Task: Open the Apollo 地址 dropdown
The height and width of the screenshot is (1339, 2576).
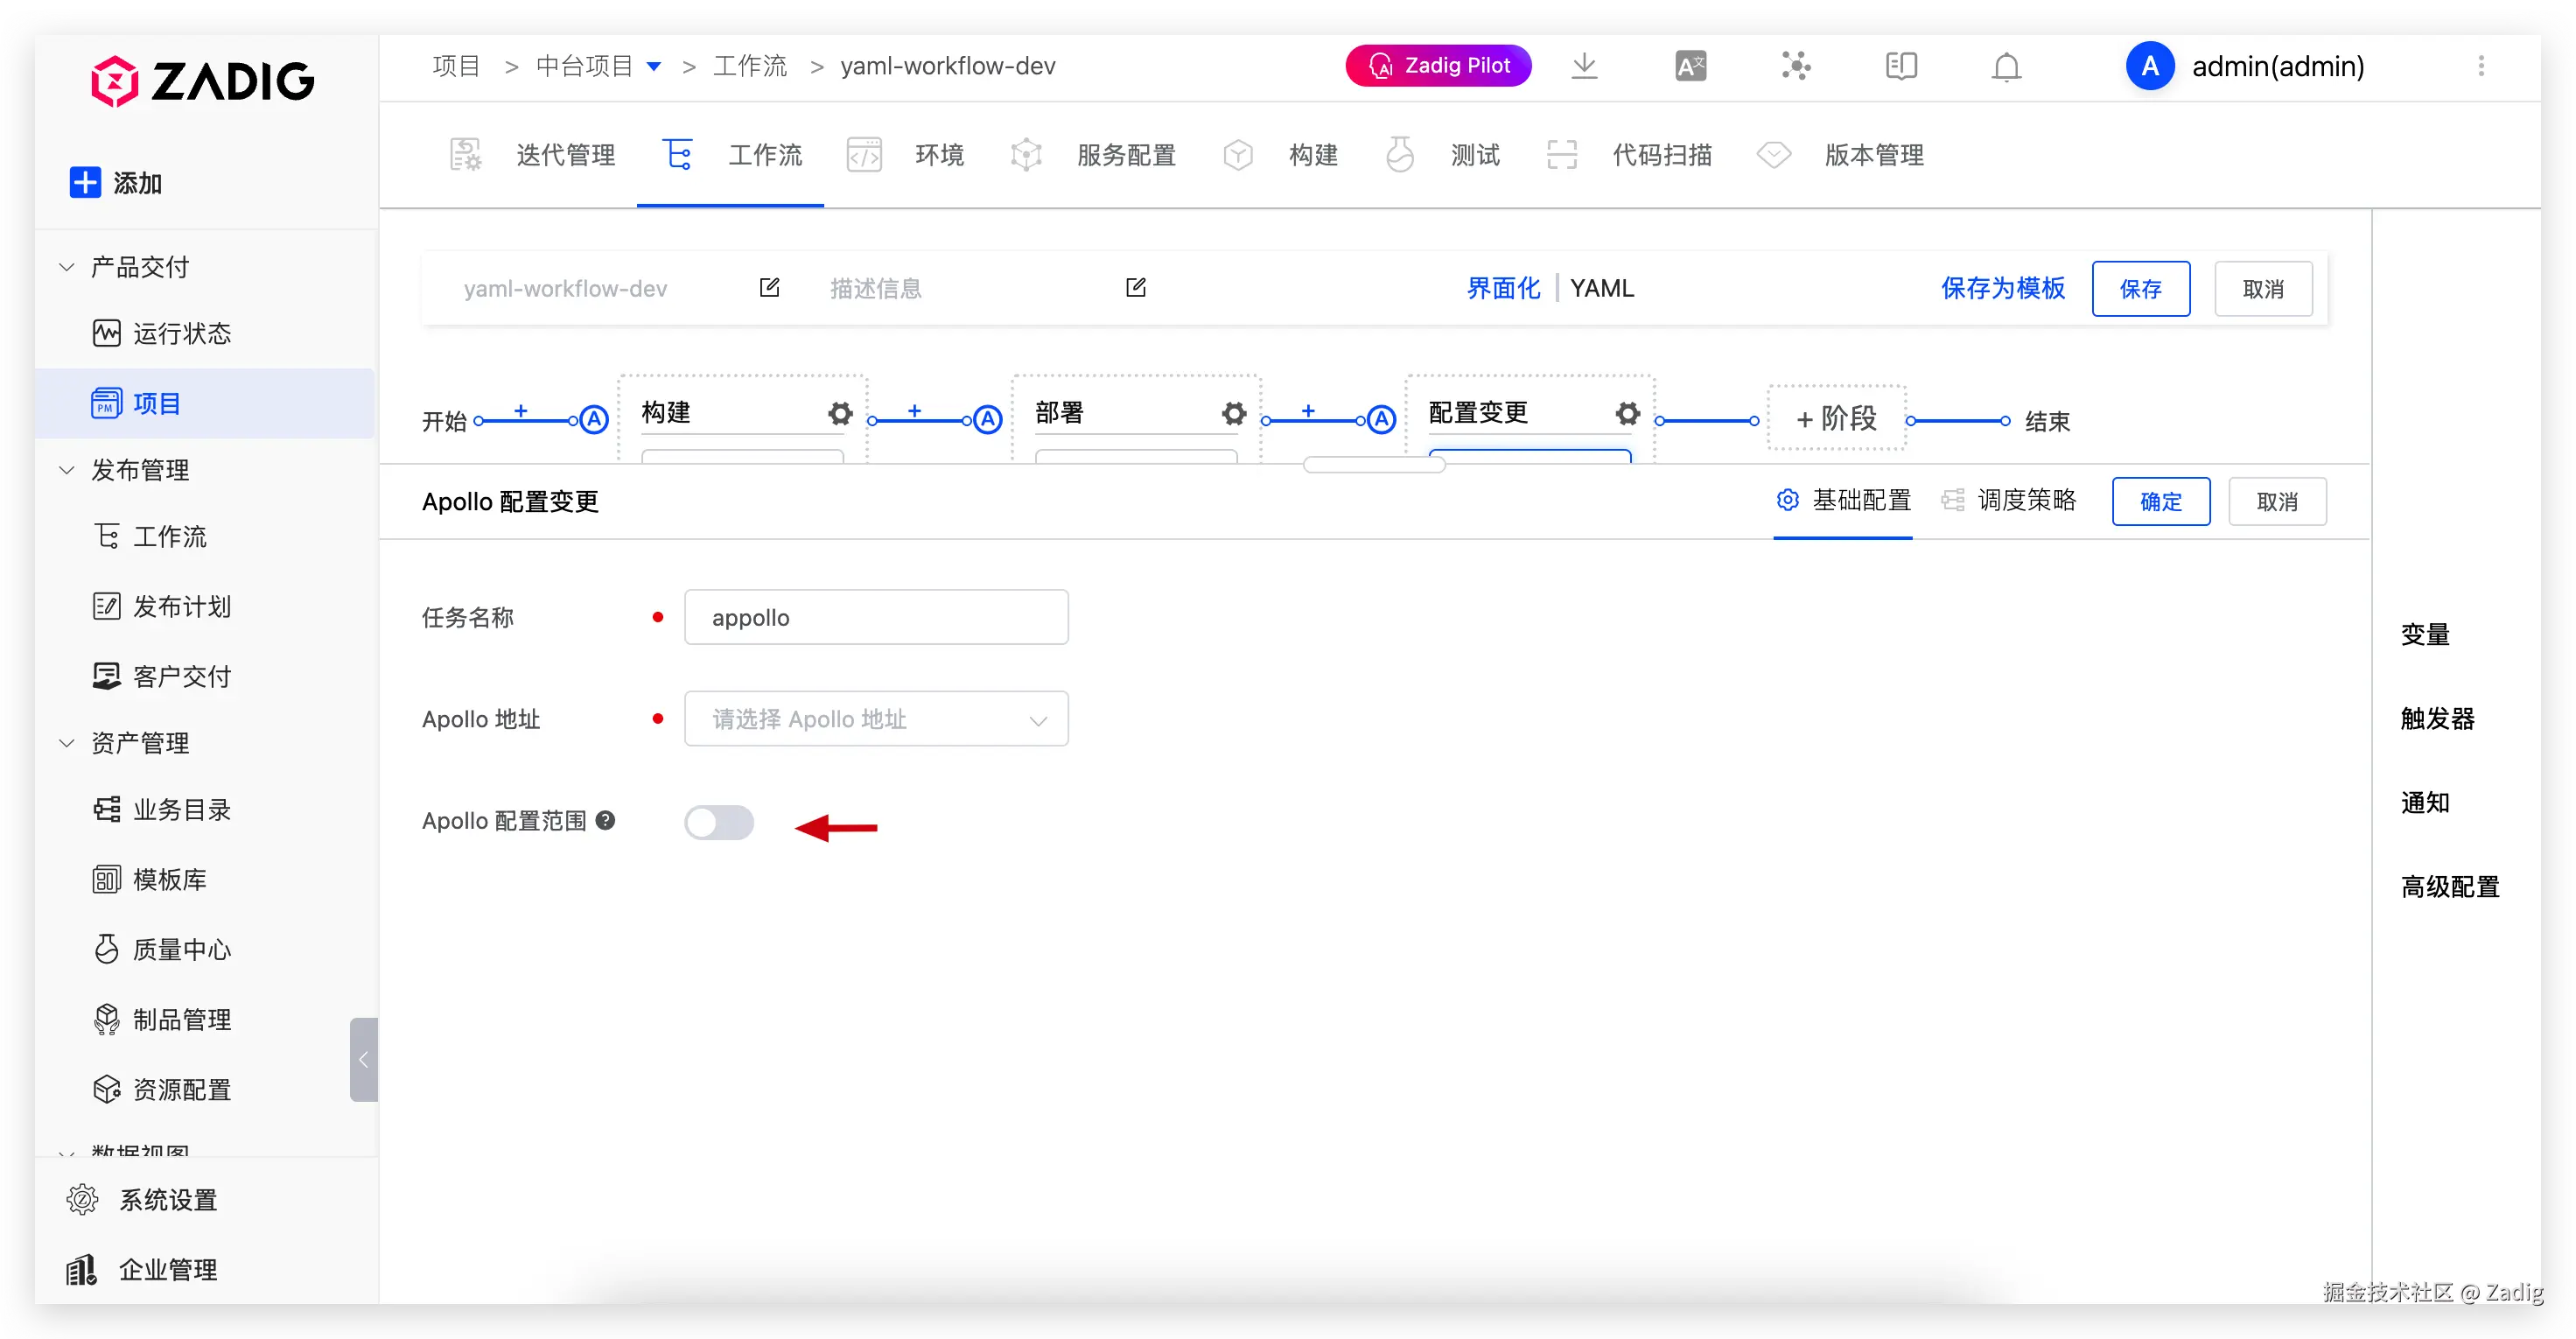Action: coord(875,719)
